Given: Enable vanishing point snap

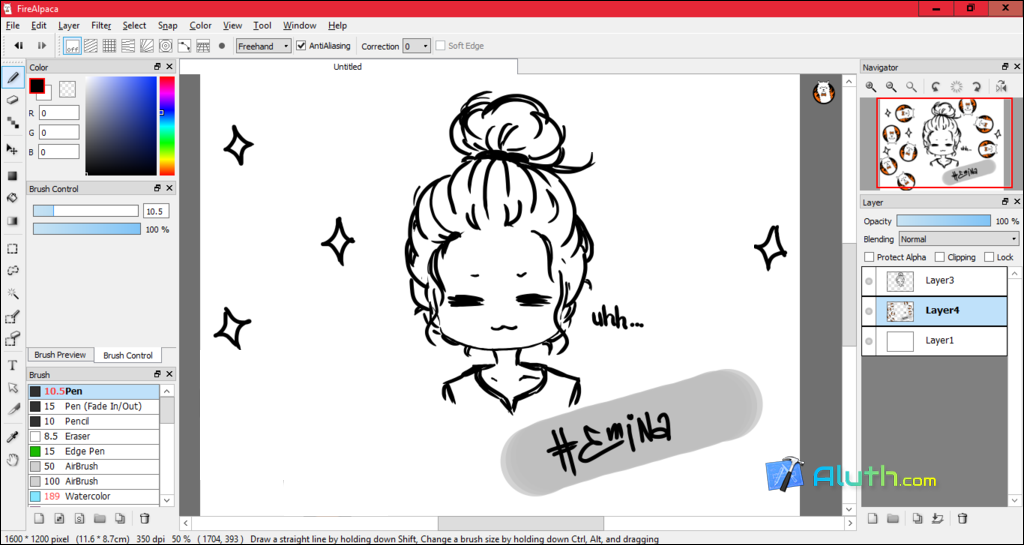Looking at the screenshot, I should (129, 46).
